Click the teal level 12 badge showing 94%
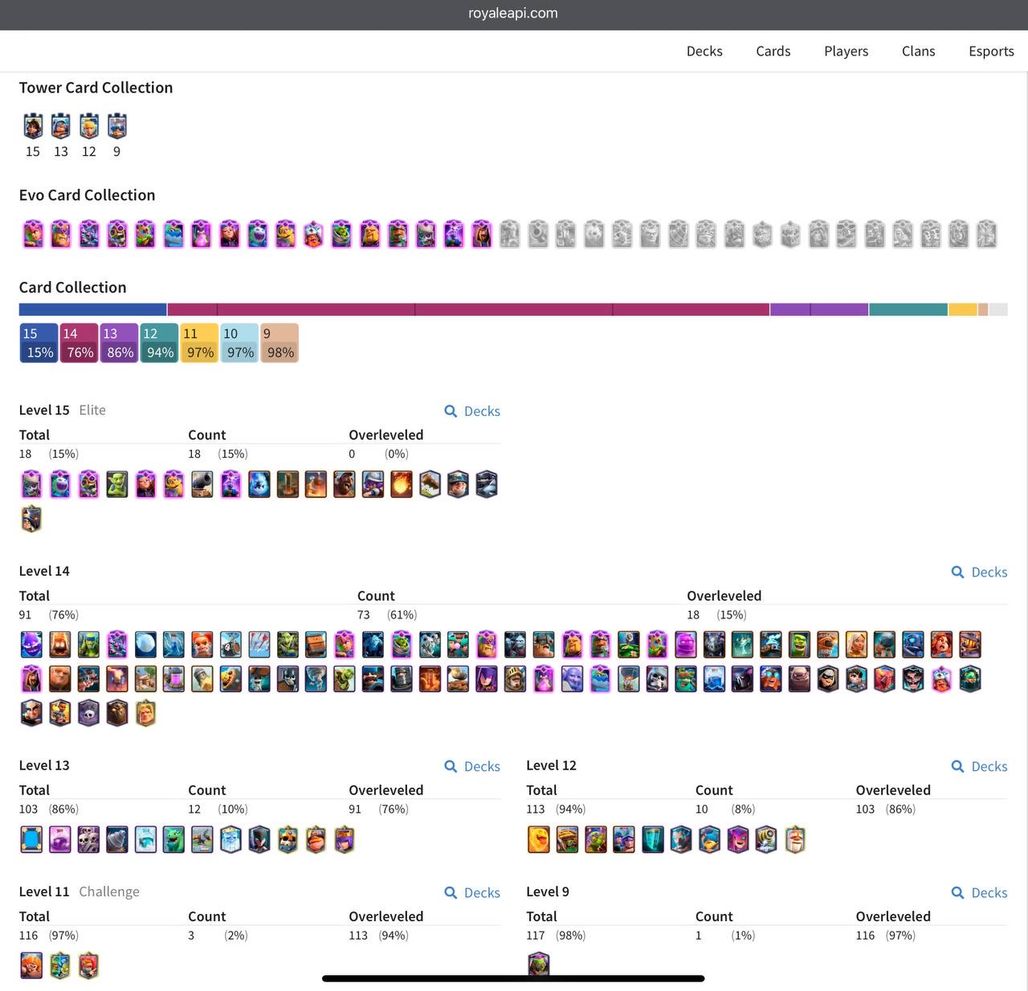This screenshot has width=1028, height=991. 159,343
